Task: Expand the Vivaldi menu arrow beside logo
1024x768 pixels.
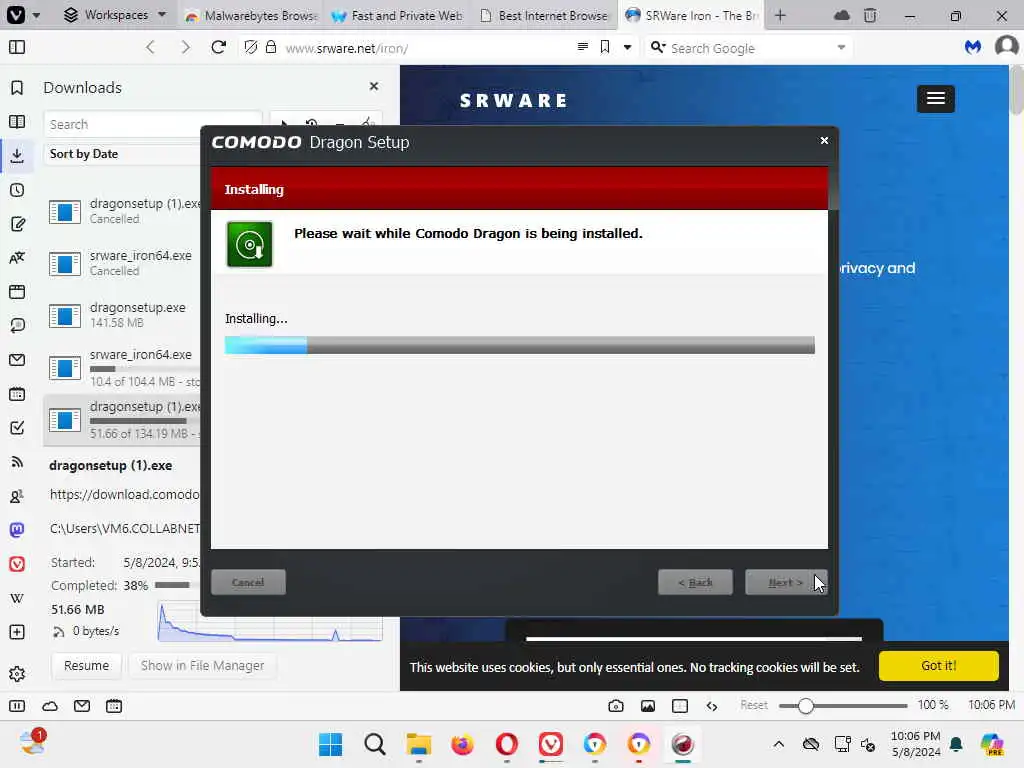Action: 36,15
